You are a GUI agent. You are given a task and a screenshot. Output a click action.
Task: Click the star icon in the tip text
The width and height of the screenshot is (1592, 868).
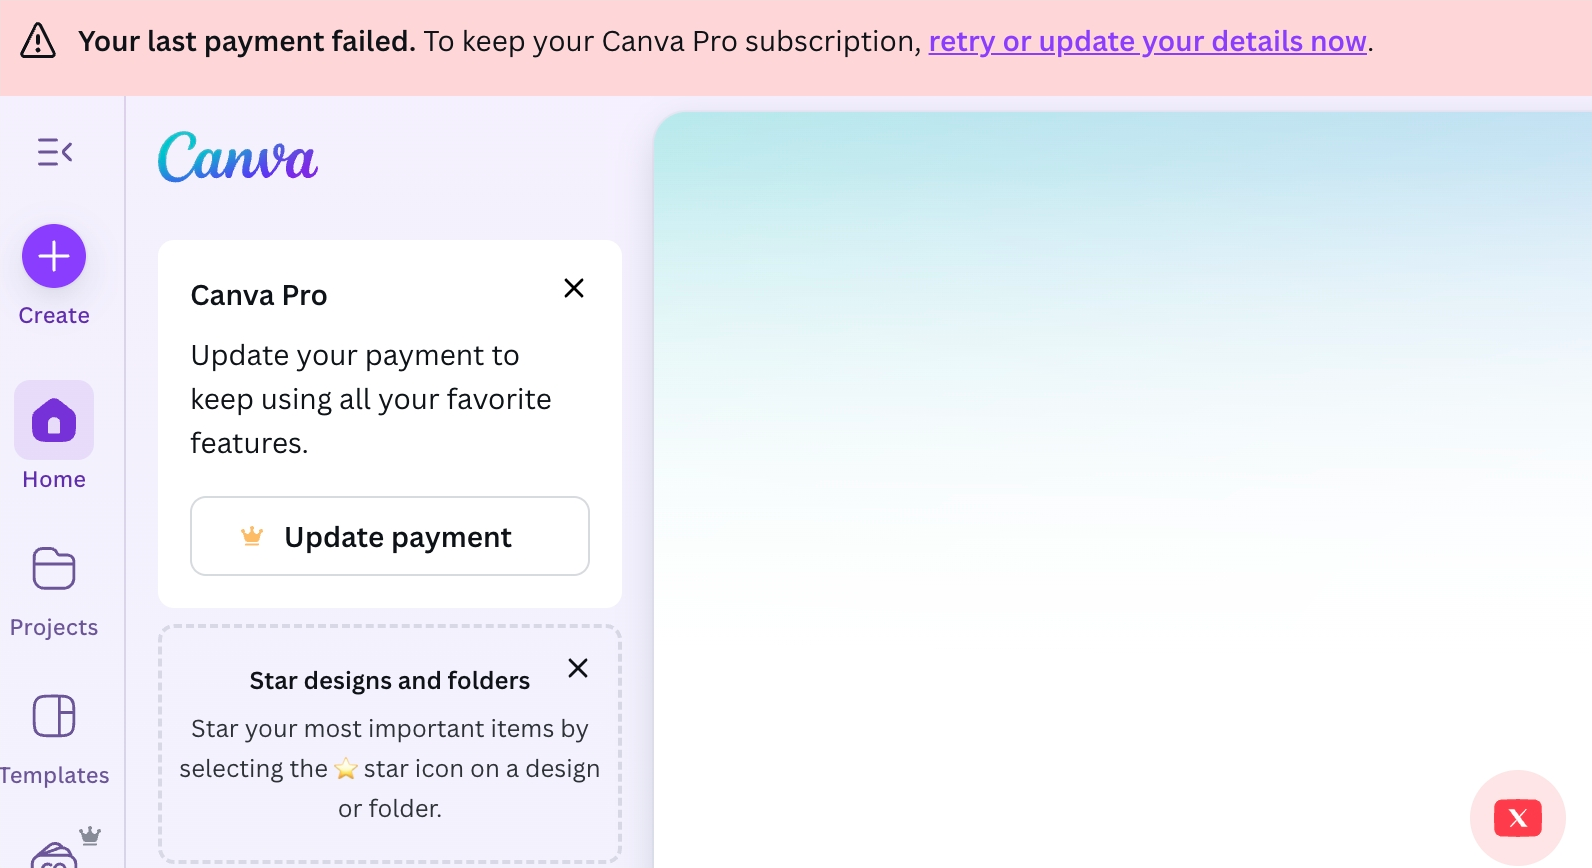coord(346,769)
